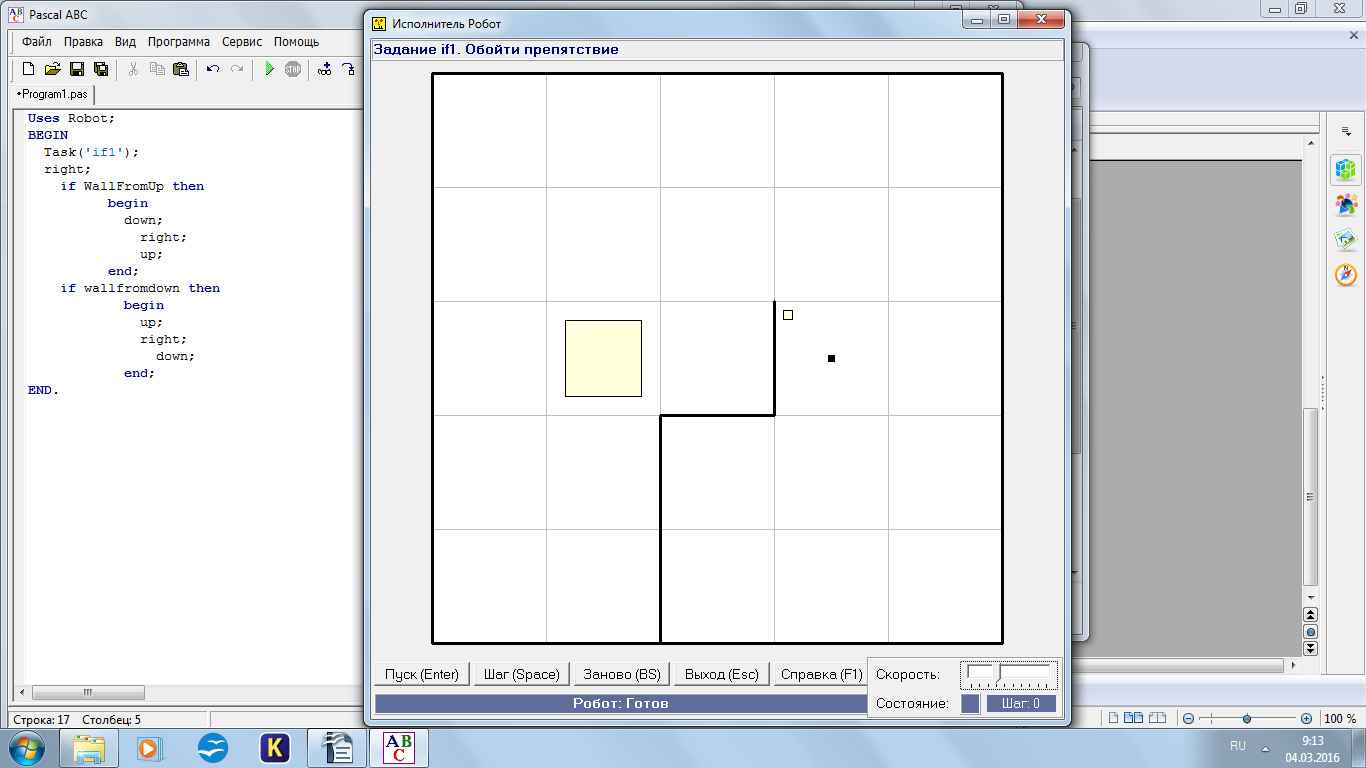Run the program with the green arrow

point(269,69)
